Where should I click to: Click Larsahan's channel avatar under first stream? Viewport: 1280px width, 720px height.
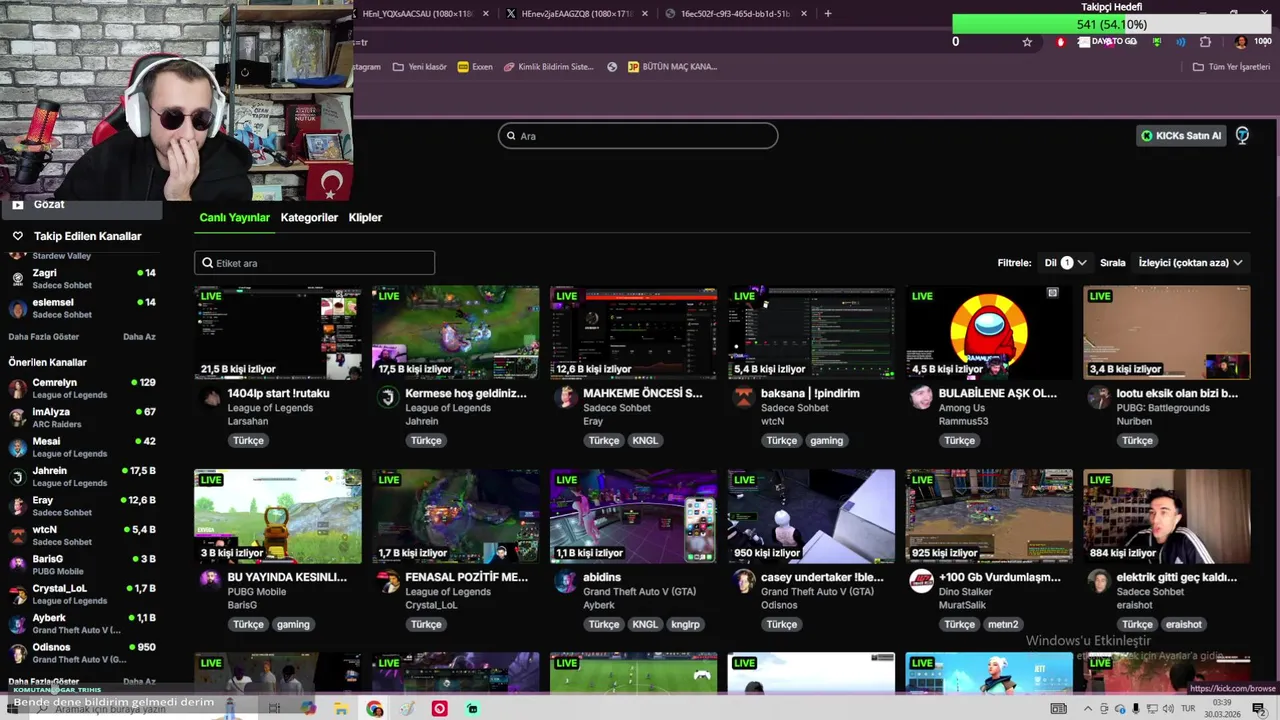(210, 398)
